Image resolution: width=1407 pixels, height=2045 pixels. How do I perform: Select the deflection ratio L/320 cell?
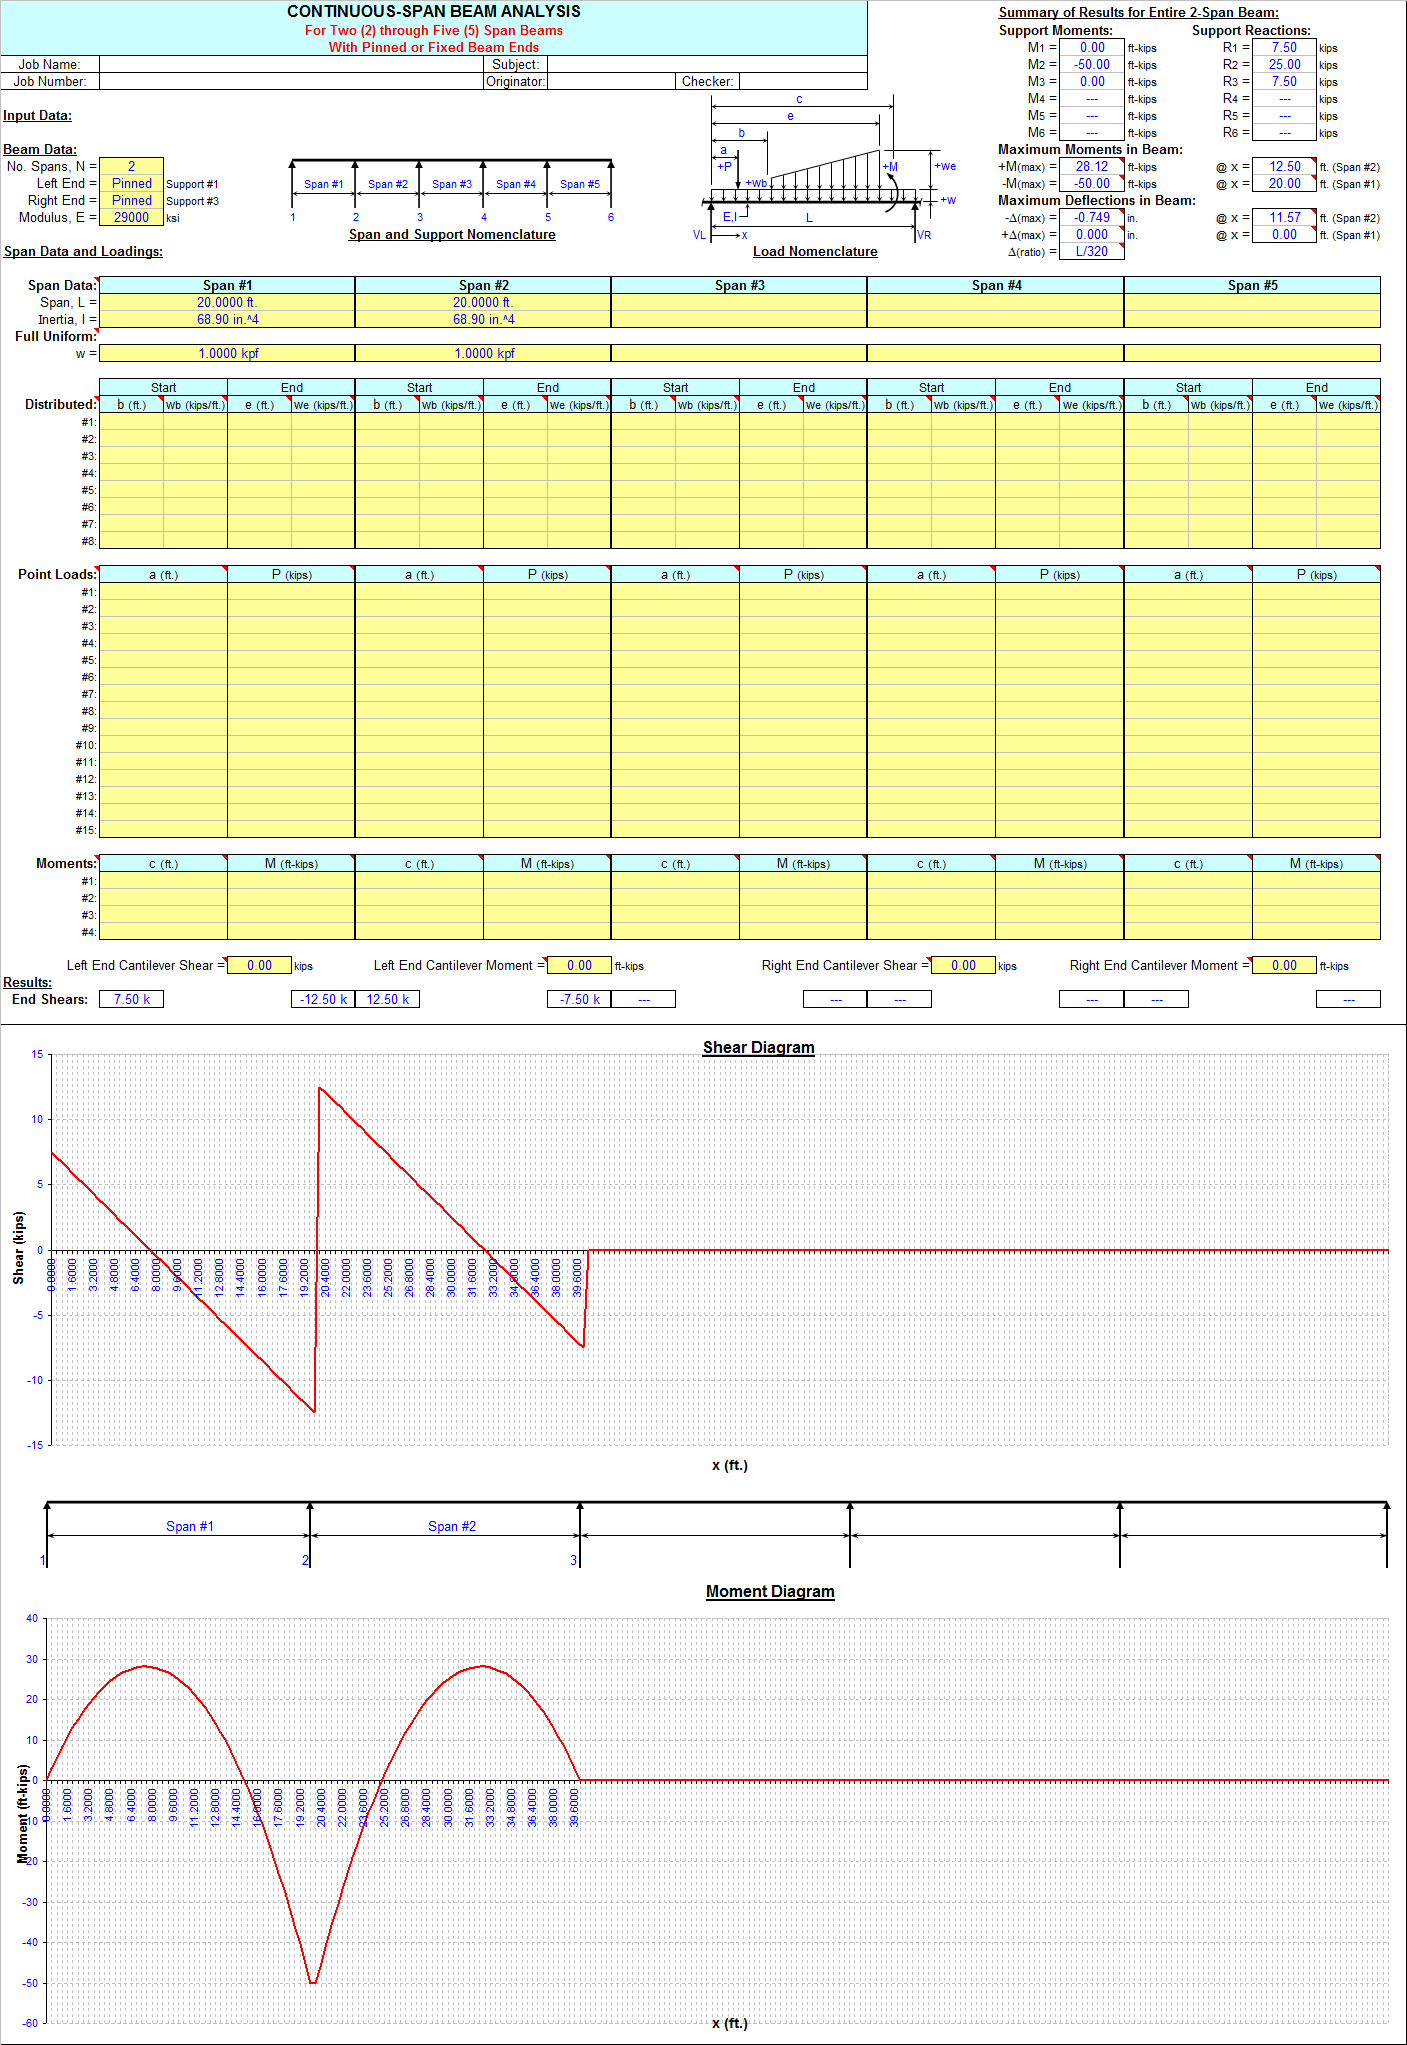(x=1092, y=251)
